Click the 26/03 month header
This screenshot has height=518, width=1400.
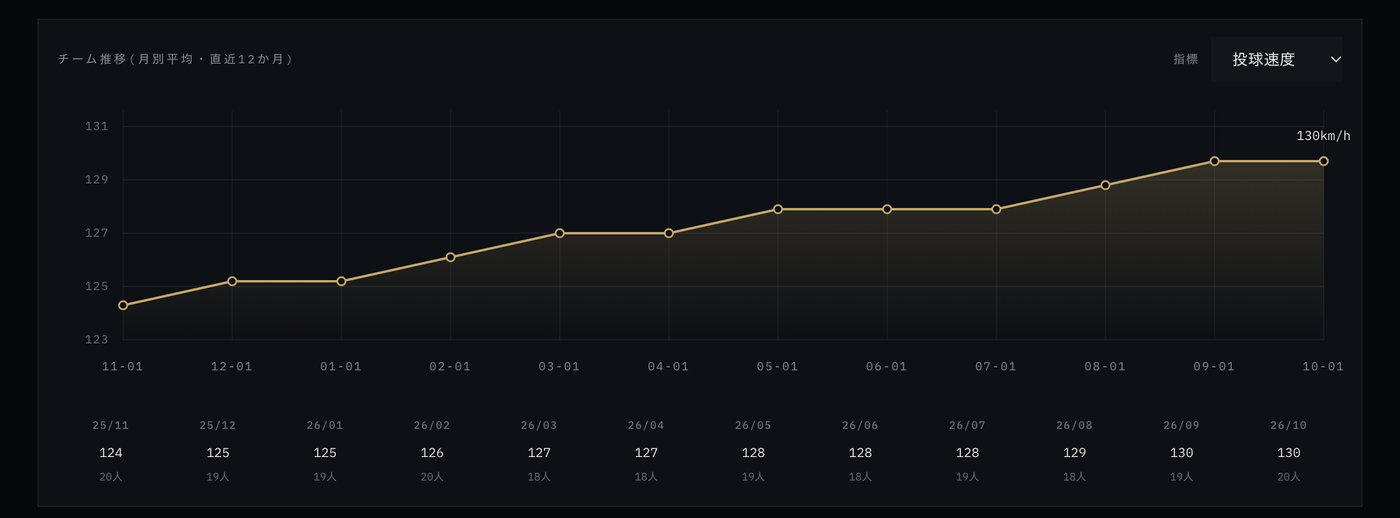pyautogui.click(x=539, y=426)
